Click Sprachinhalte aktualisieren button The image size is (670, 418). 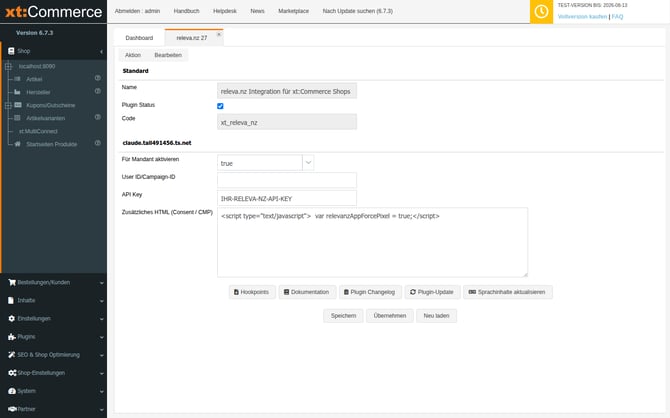pyautogui.click(x=508, y=292)
